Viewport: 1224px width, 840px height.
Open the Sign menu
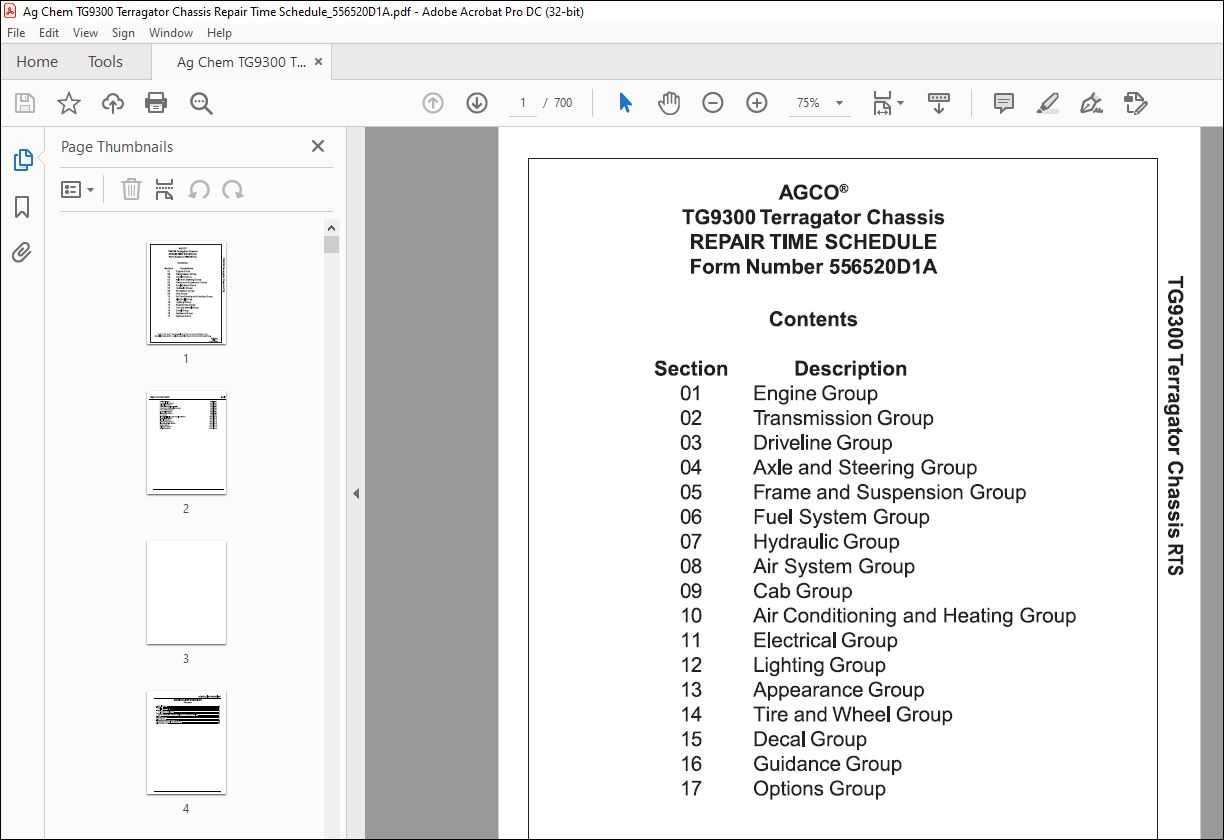[x=123, y=33]
